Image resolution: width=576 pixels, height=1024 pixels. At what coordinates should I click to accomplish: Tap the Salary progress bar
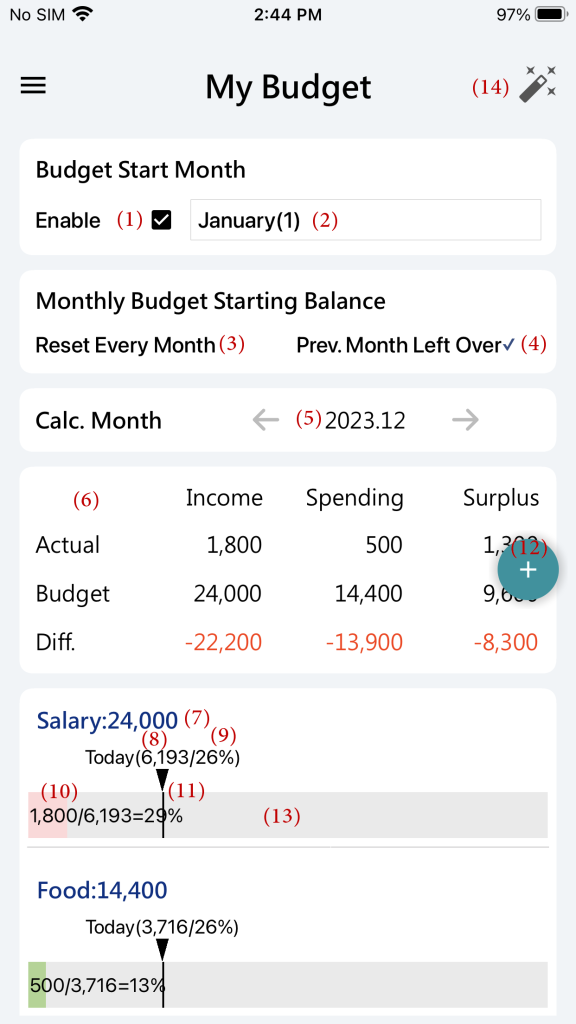tap(287, 815)
